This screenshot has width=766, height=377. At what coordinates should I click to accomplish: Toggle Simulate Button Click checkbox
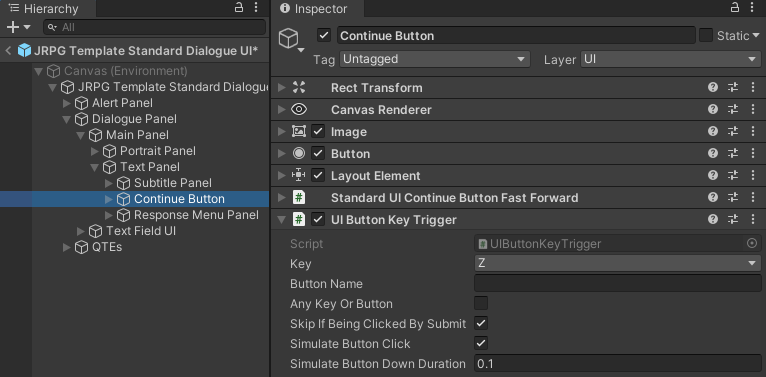(481, 343)
